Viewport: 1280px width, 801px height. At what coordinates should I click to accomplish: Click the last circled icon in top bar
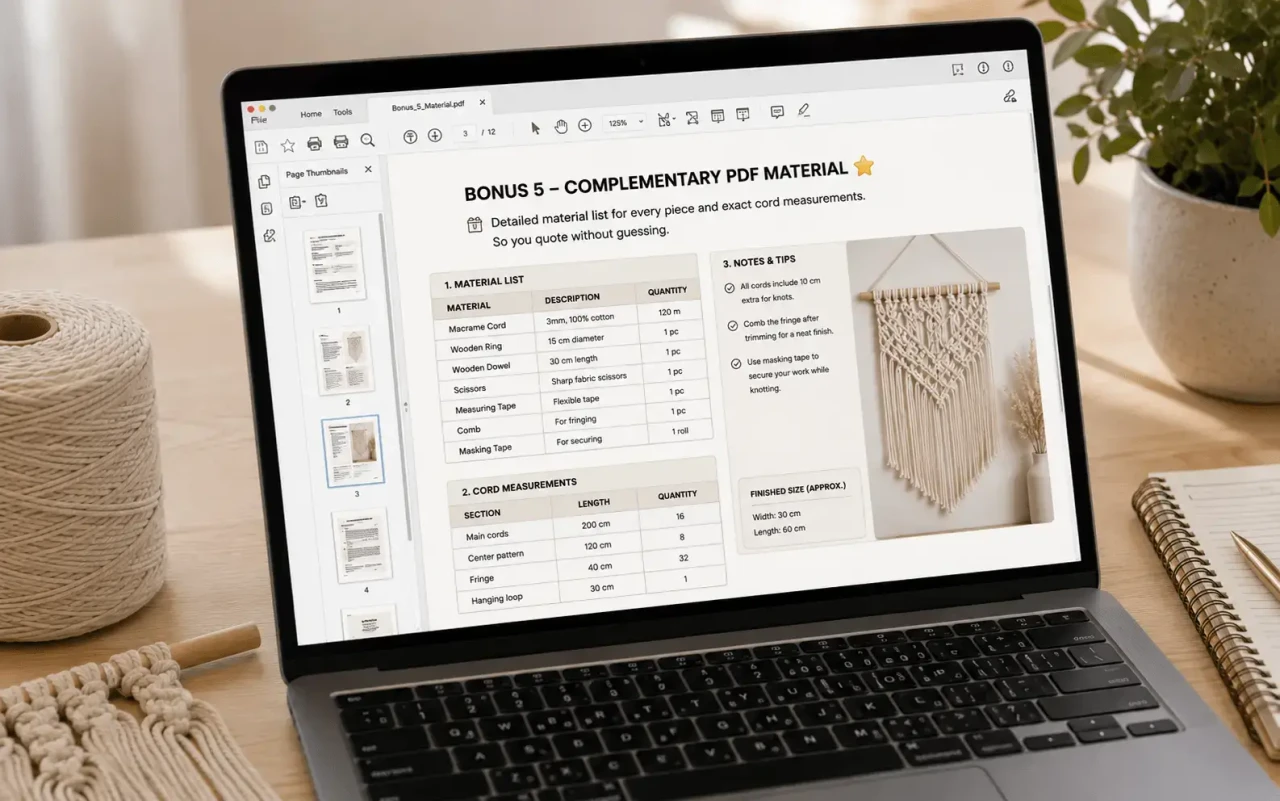[1008, 67]
